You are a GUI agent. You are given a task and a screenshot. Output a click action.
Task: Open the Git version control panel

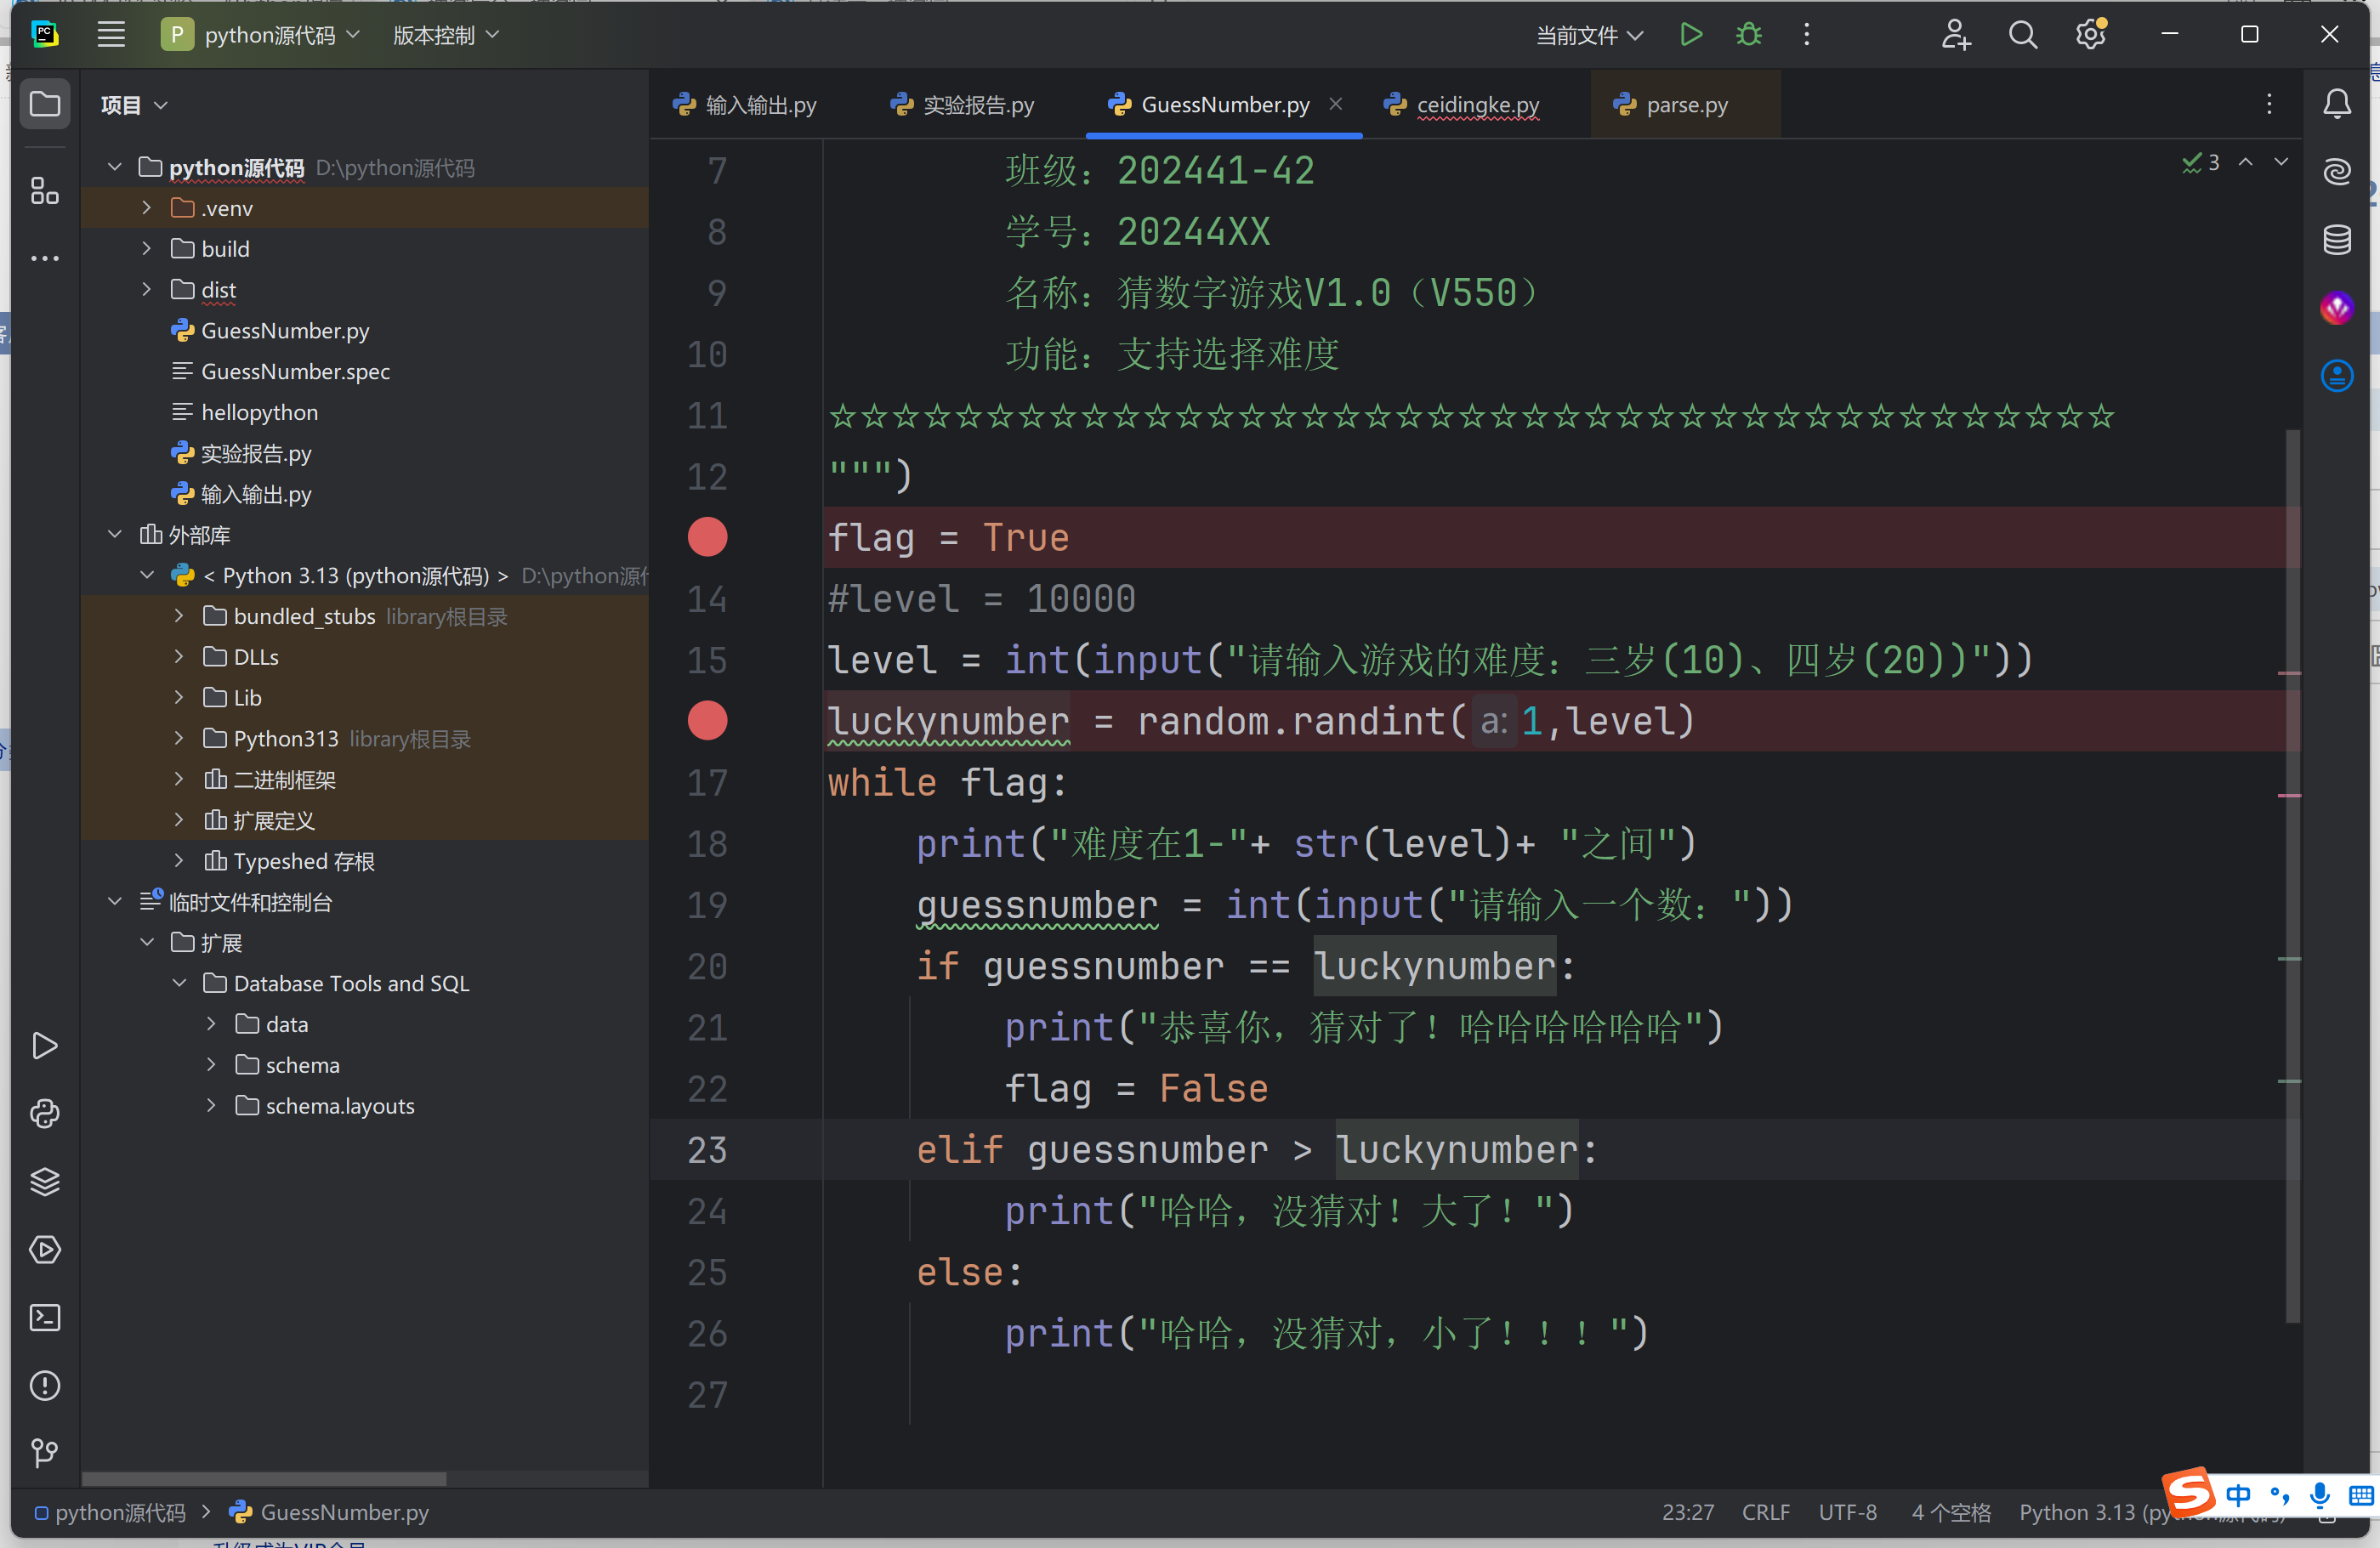(x=45, y=1453)
